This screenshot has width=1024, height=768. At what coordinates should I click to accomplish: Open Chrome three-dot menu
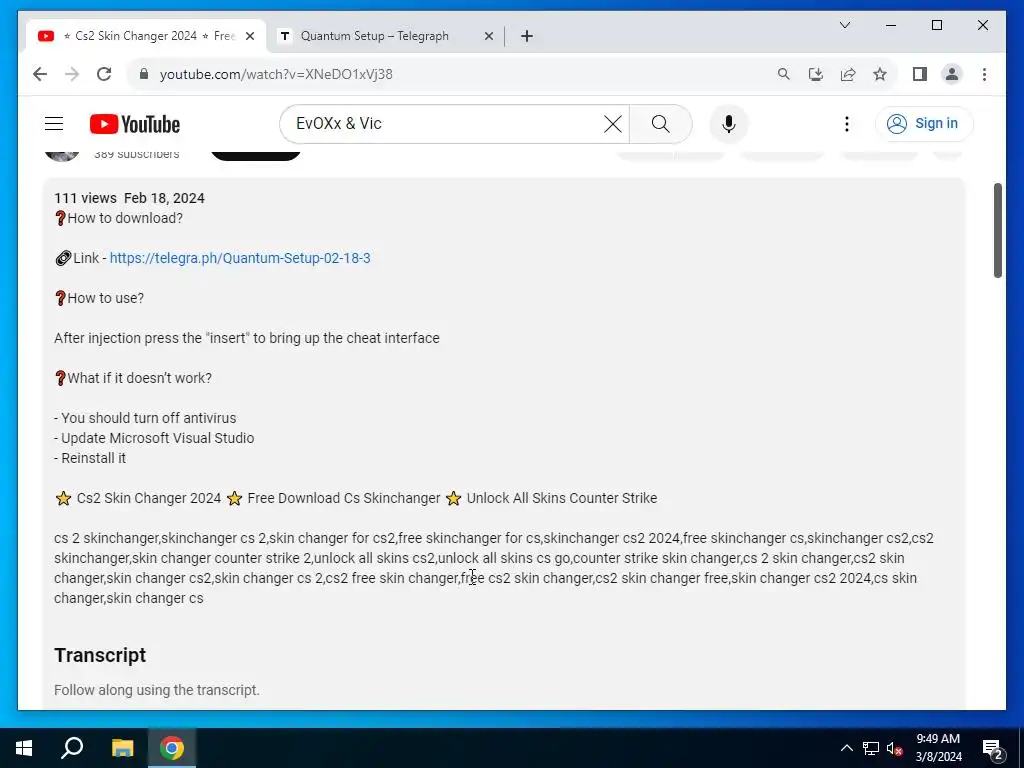[984, 74]
